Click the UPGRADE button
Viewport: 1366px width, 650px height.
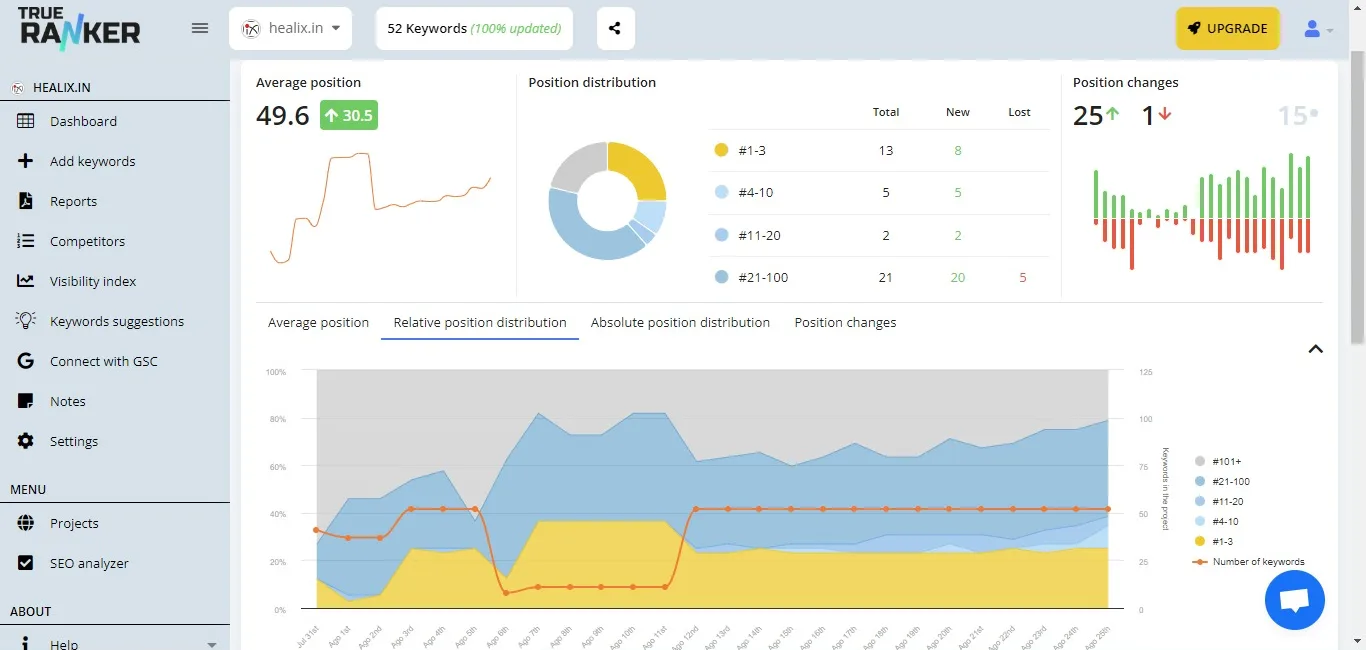[1228, 28]
